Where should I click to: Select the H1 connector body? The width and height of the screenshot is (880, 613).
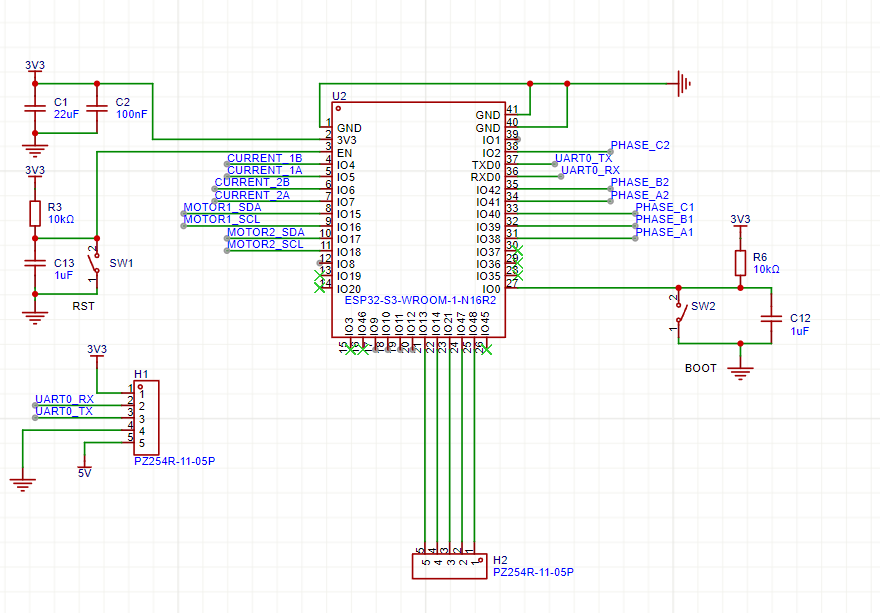[x=146, y=418]
